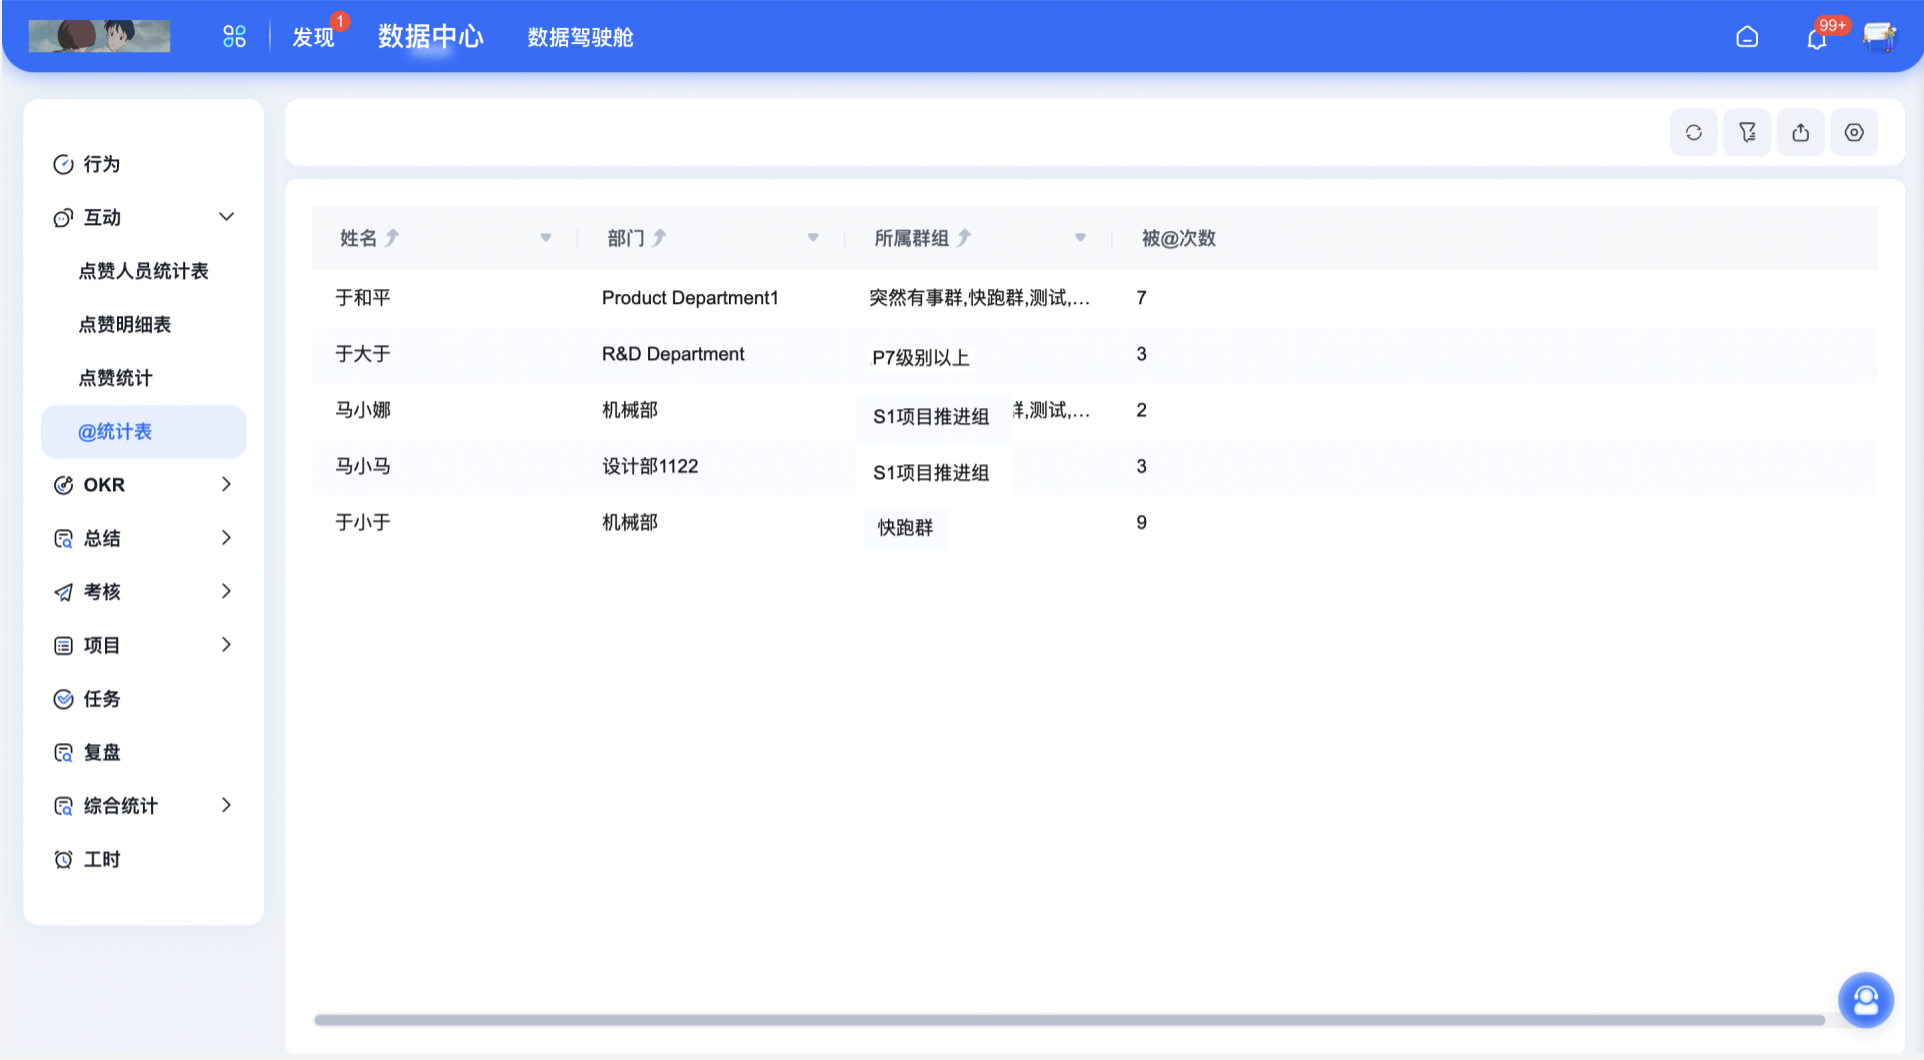Expand the OKR sidebar section chevron
Image resolution: width=1924 pixels, height=1060 pixels.
point(226,484)
